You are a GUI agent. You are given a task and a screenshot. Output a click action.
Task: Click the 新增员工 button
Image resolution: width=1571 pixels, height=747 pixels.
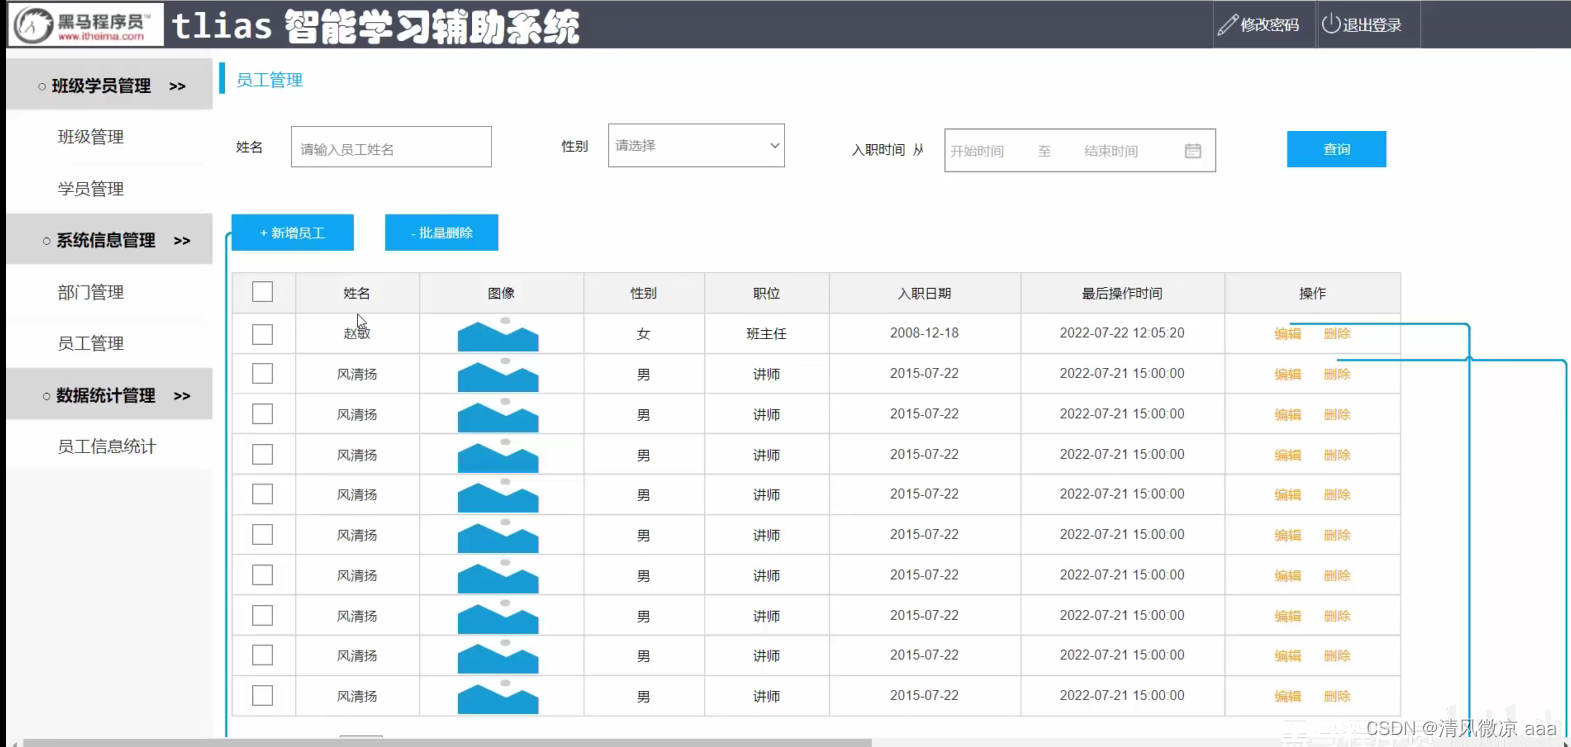292,233
